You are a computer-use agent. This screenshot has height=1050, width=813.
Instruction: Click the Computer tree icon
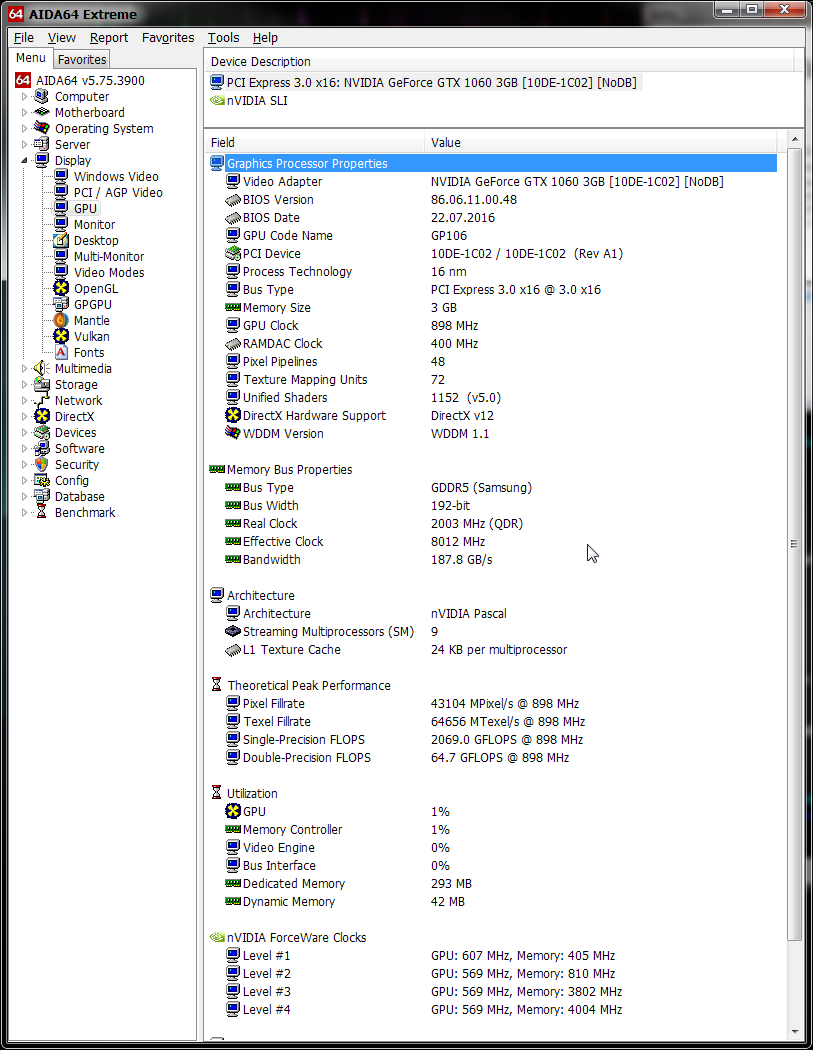(x=42, y=96)
